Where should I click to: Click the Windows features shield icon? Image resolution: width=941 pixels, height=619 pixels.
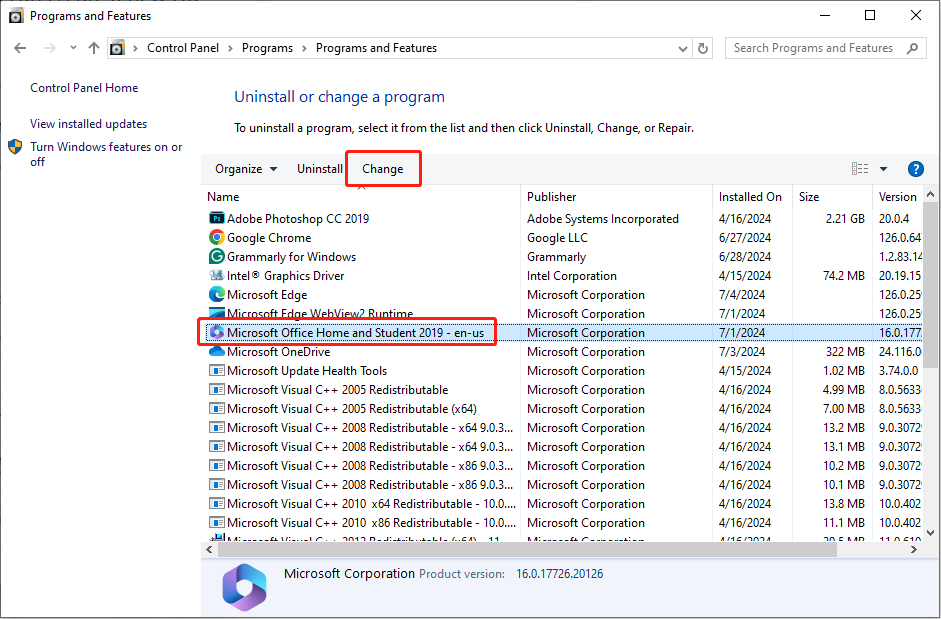click(15, 147)
